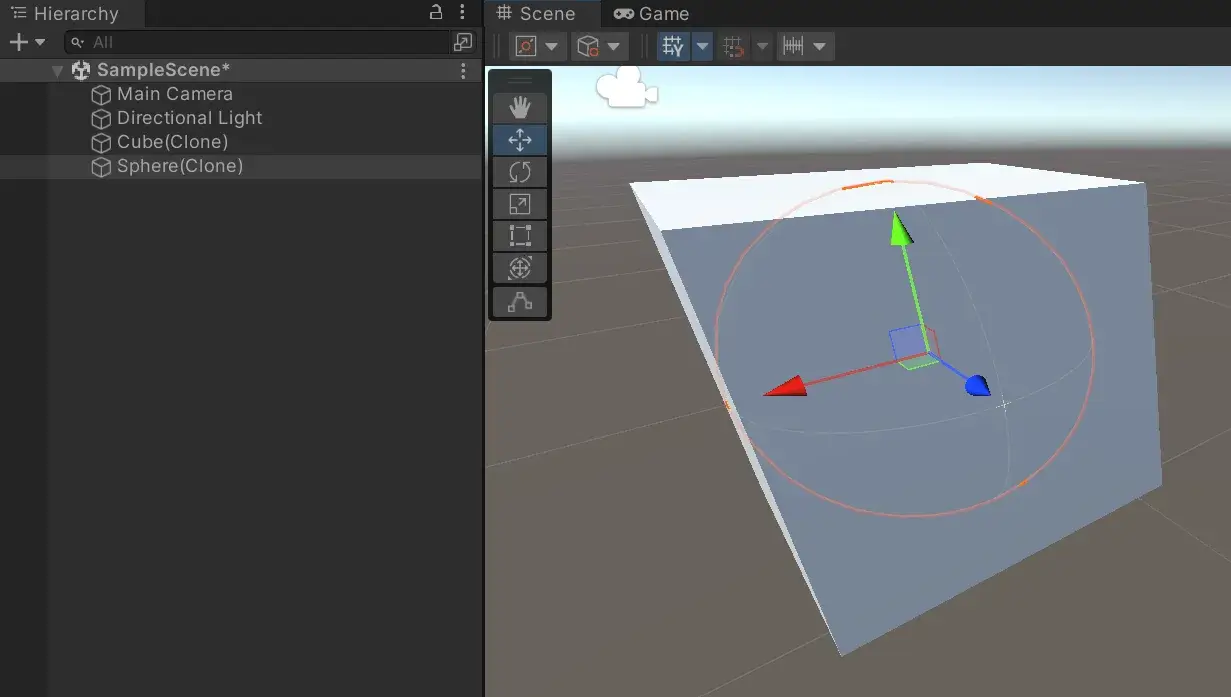Screen dimensions: 1231x697
Task: Select Sphere(Clone) in the Hierarchy
Action: tap(240, 166)
